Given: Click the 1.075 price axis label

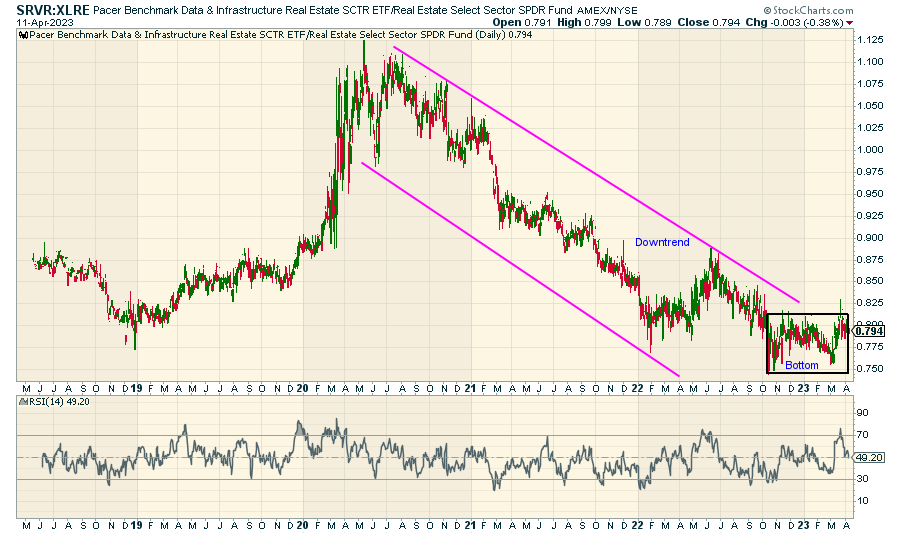Looking at the screenshot, I should [x=870, y=84].
